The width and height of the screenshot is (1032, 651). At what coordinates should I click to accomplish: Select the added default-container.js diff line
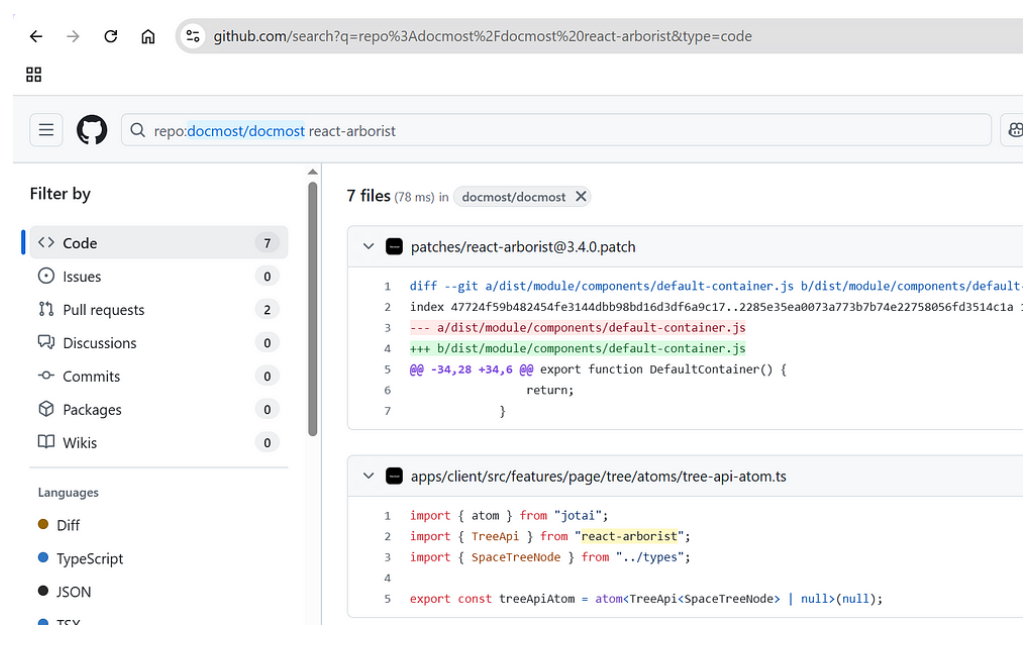coord(577,348)
